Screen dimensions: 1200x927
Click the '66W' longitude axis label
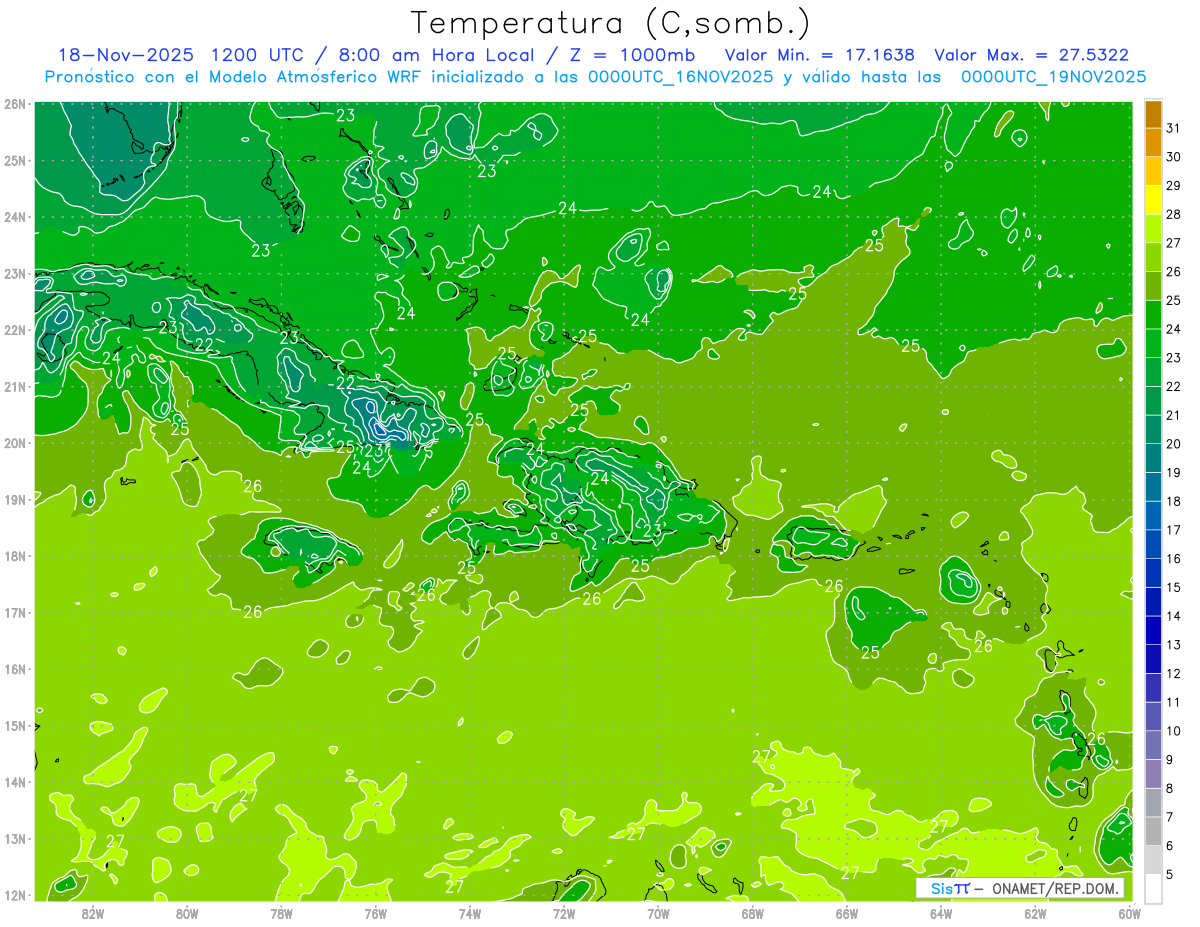pos(847,913)
